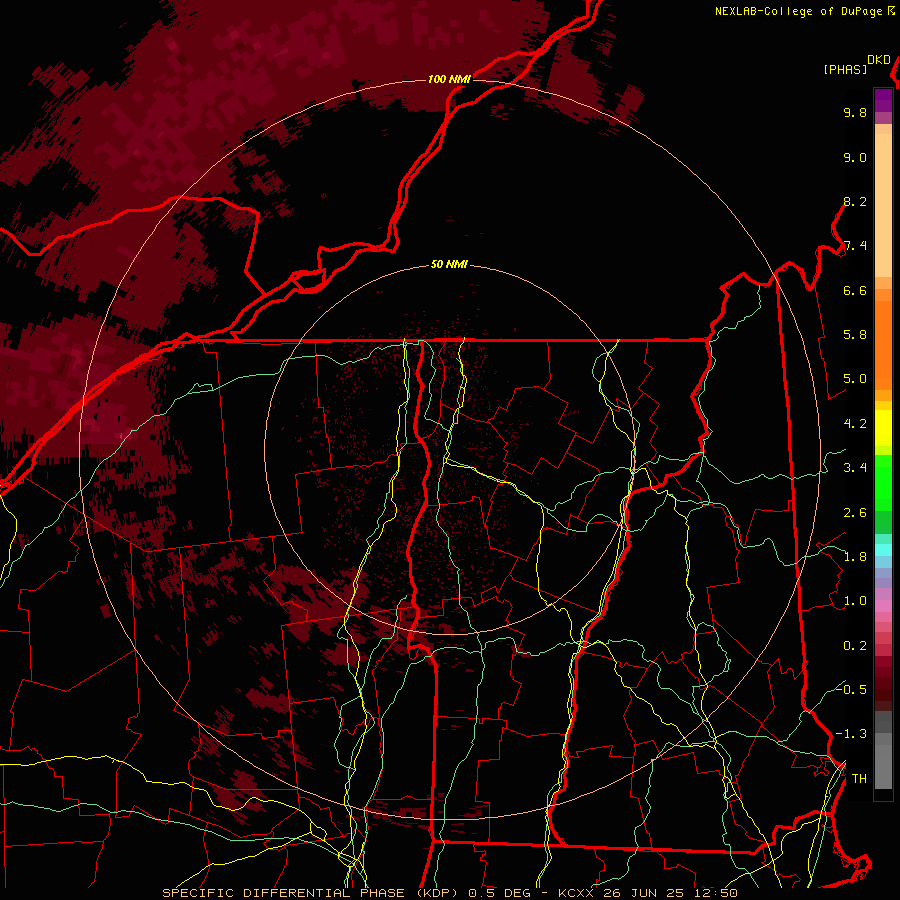Click the 1.8 value on the color scale

[855, 557]
